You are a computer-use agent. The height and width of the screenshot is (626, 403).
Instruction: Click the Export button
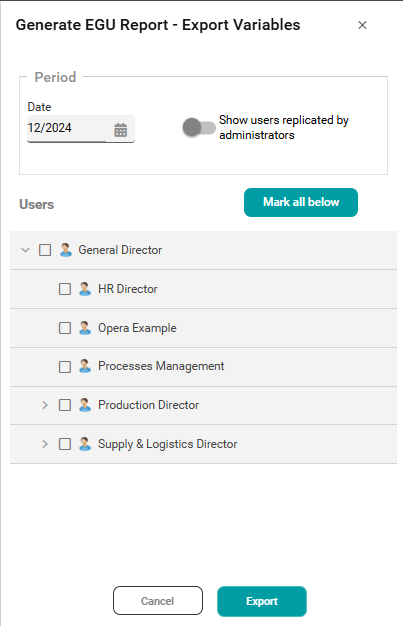pos(262,601)
